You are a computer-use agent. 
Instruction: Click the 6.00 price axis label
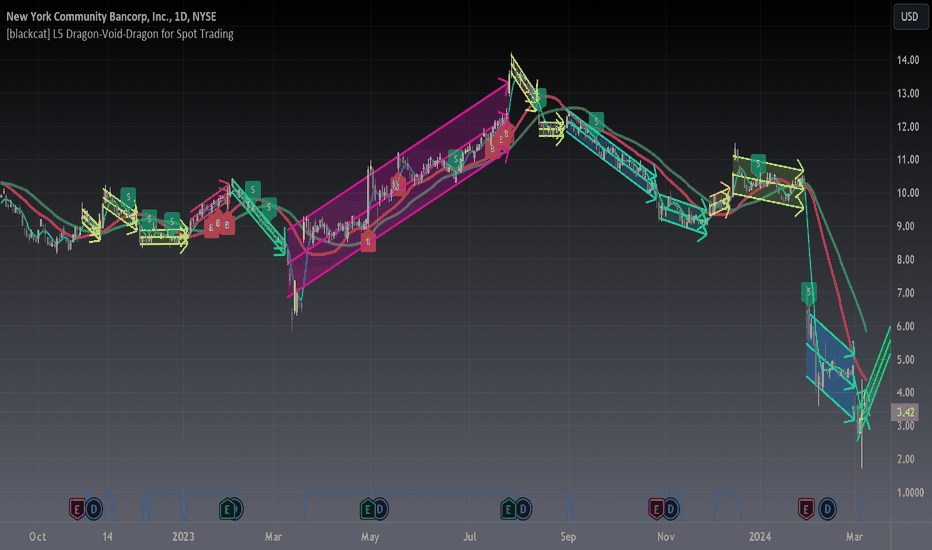pyautogui.click(x=905, y=326)
